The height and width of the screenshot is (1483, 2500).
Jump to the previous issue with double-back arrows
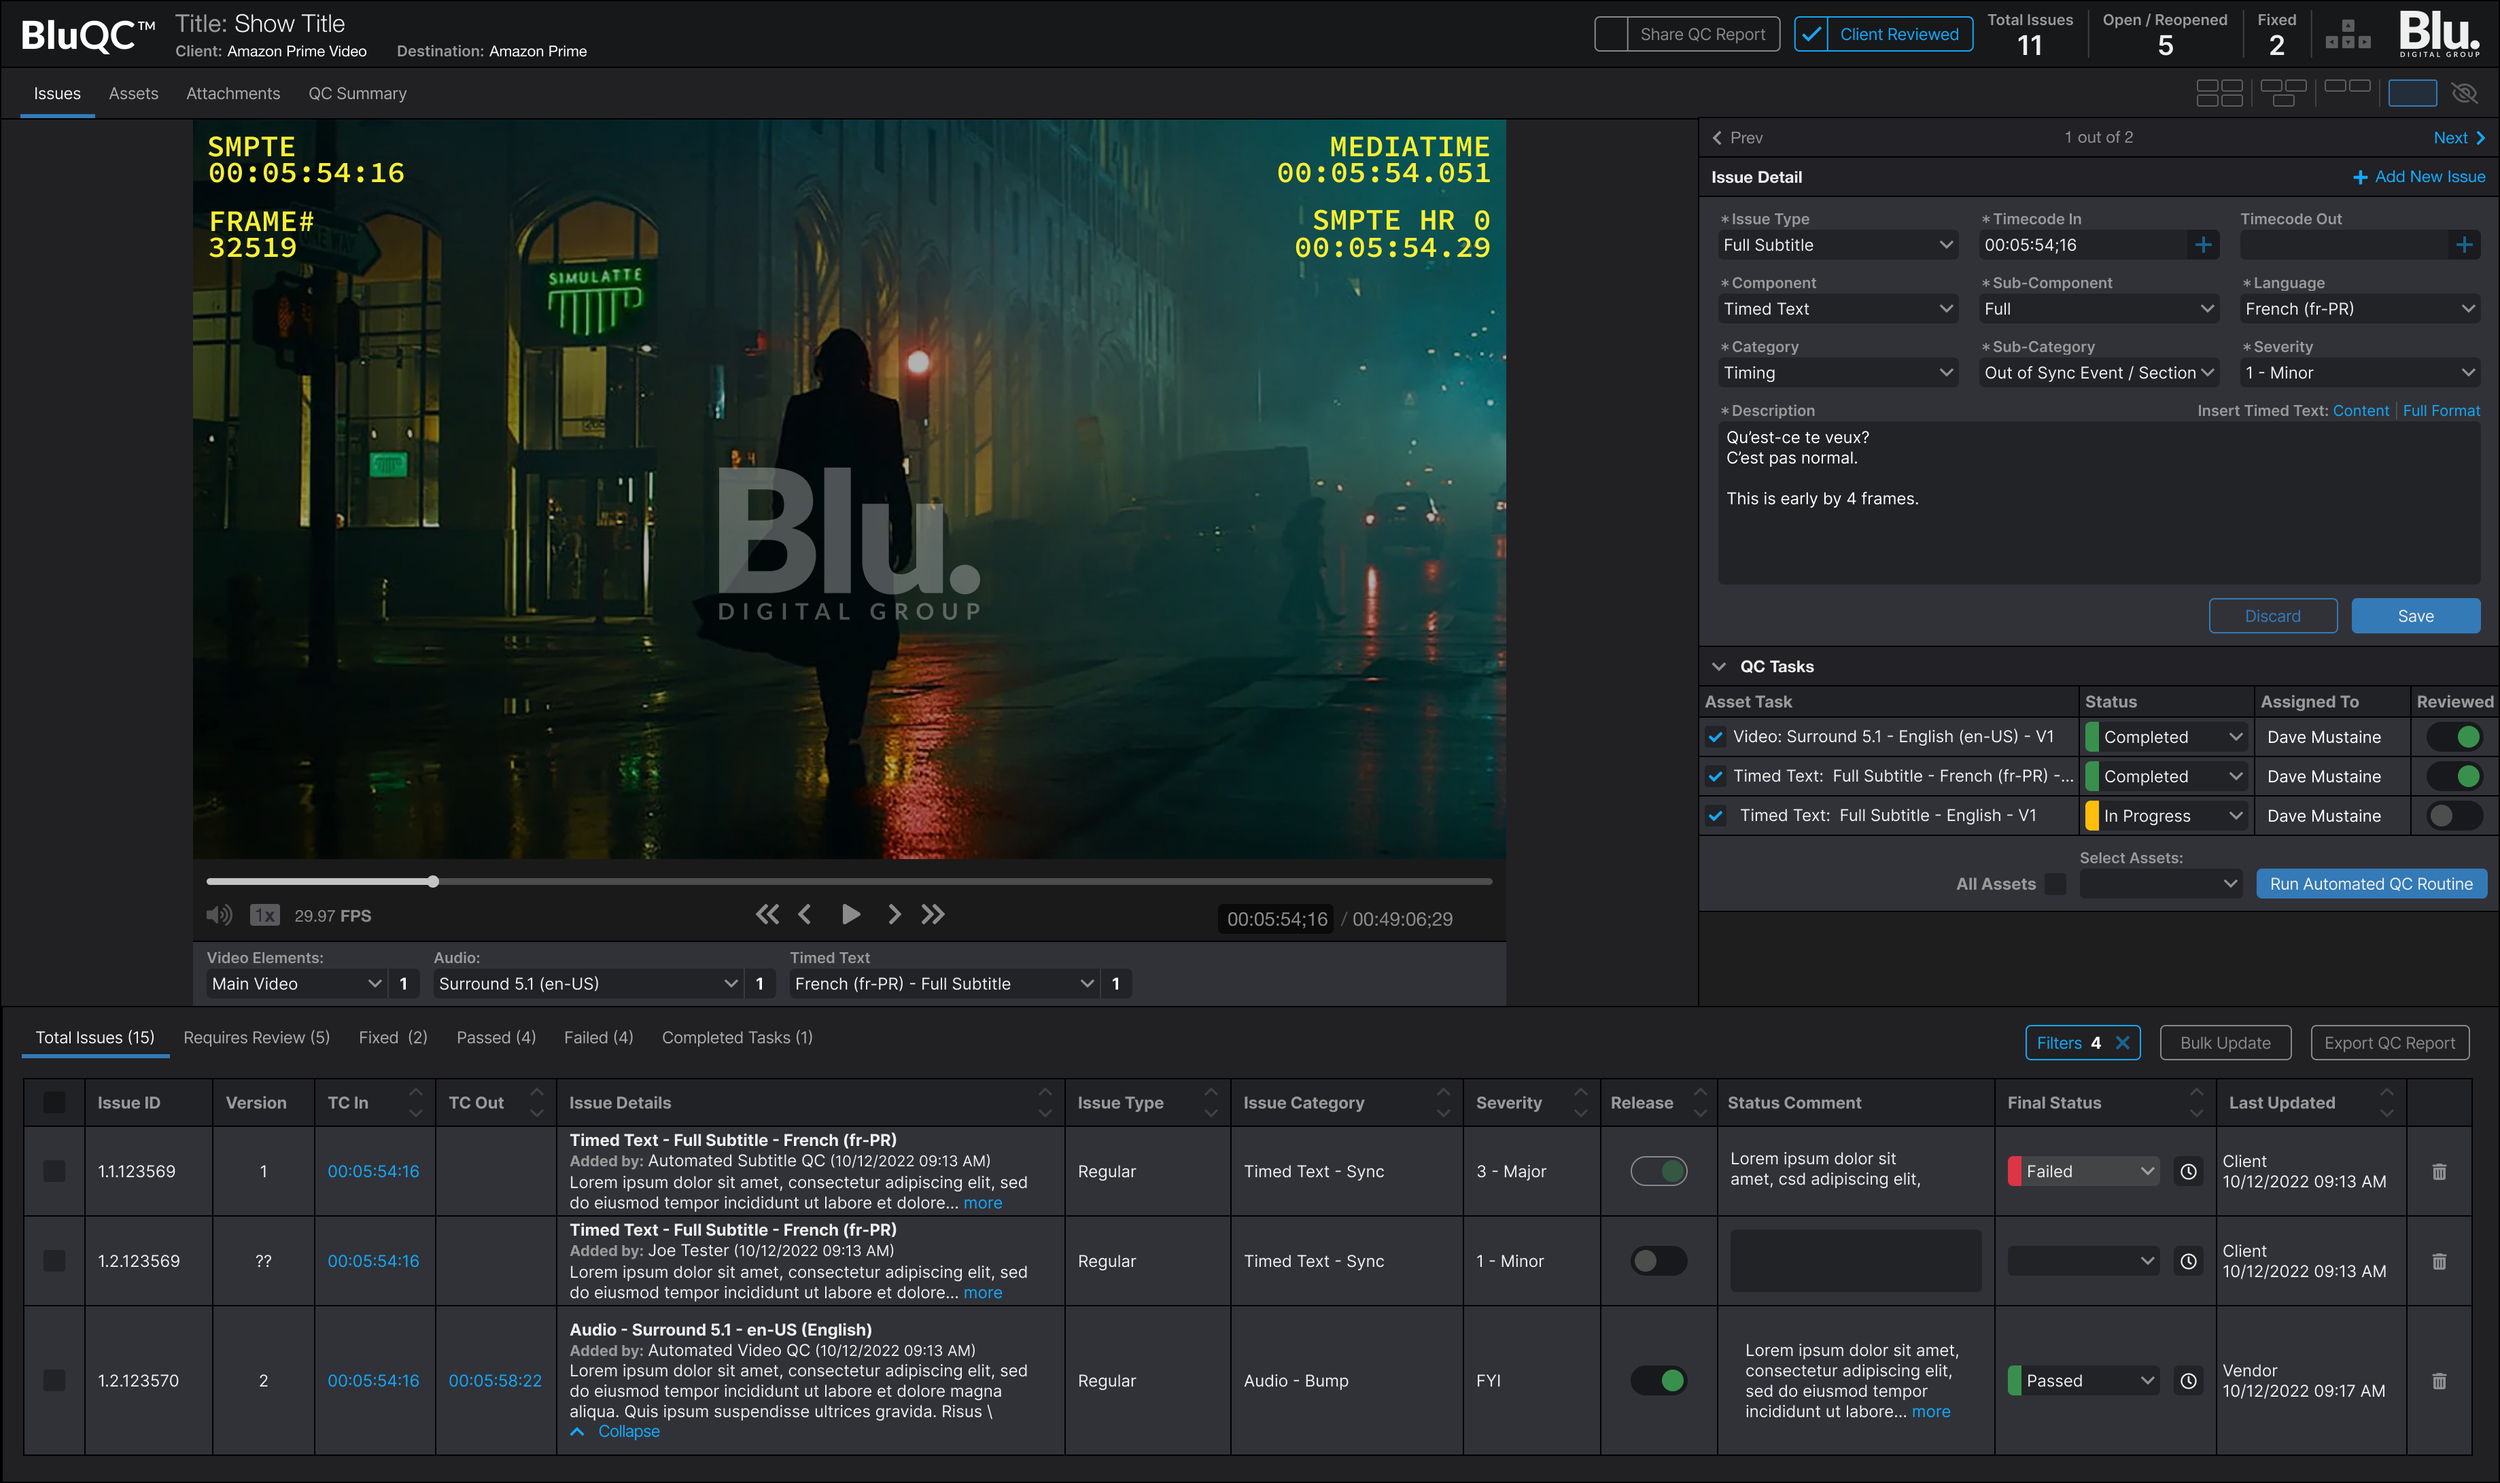pos(768,914)
